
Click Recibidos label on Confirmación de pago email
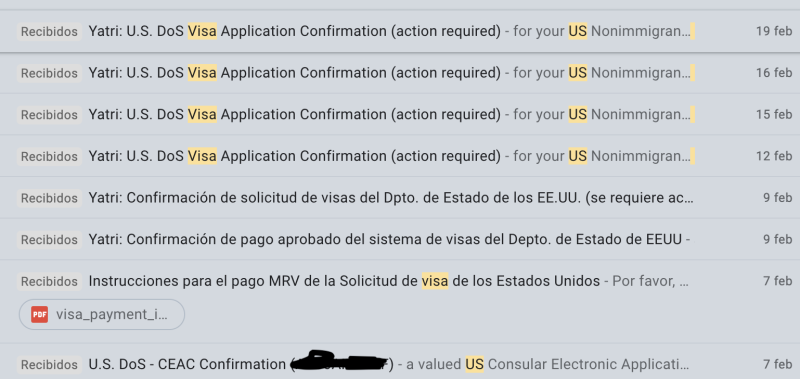coord(49,239)
